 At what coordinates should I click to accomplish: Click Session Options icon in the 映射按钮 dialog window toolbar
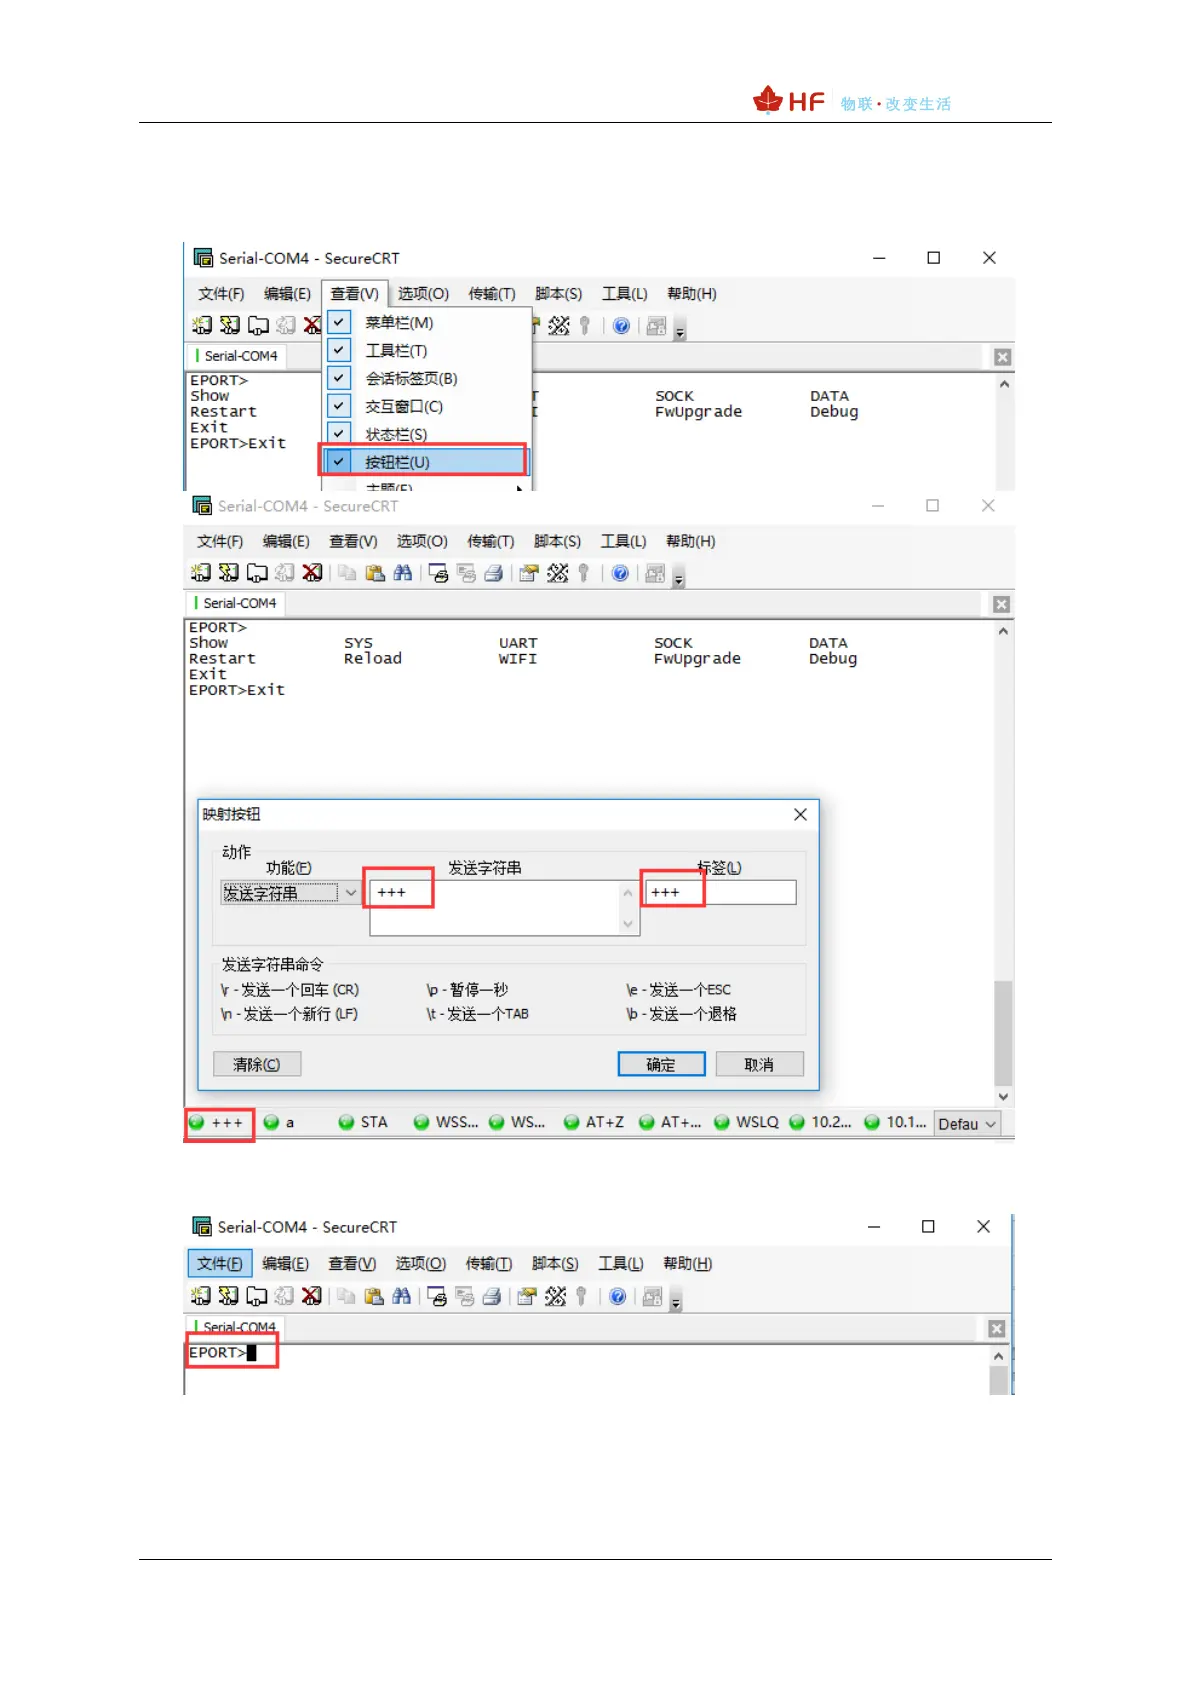(x=529, y=573)
